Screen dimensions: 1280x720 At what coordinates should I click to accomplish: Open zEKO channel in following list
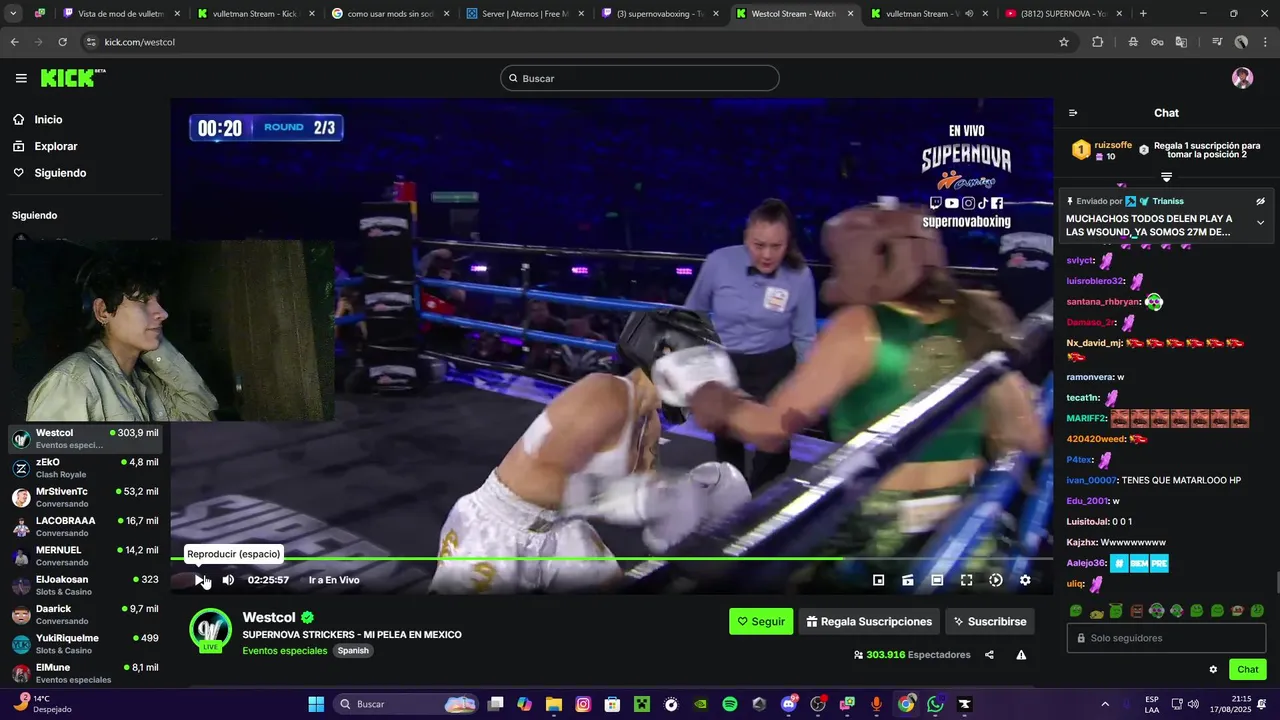tap(85, 468)
